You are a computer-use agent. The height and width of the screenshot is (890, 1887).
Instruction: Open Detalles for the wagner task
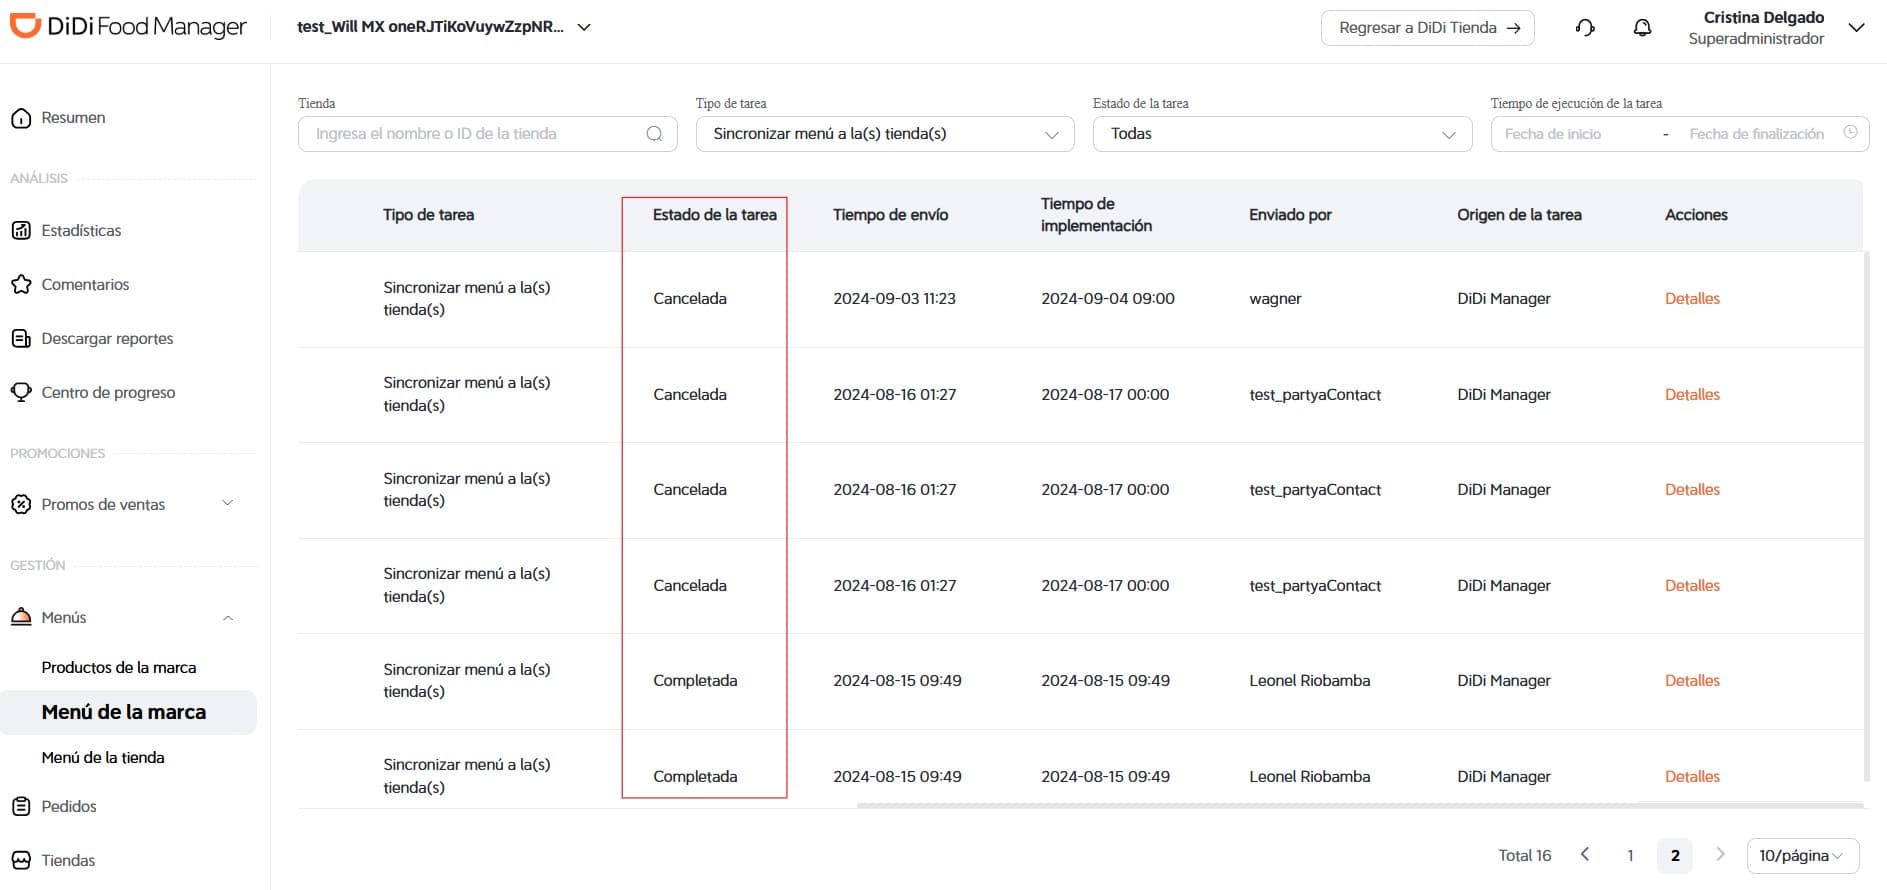pyautogui.click(x=1692, y=299)
